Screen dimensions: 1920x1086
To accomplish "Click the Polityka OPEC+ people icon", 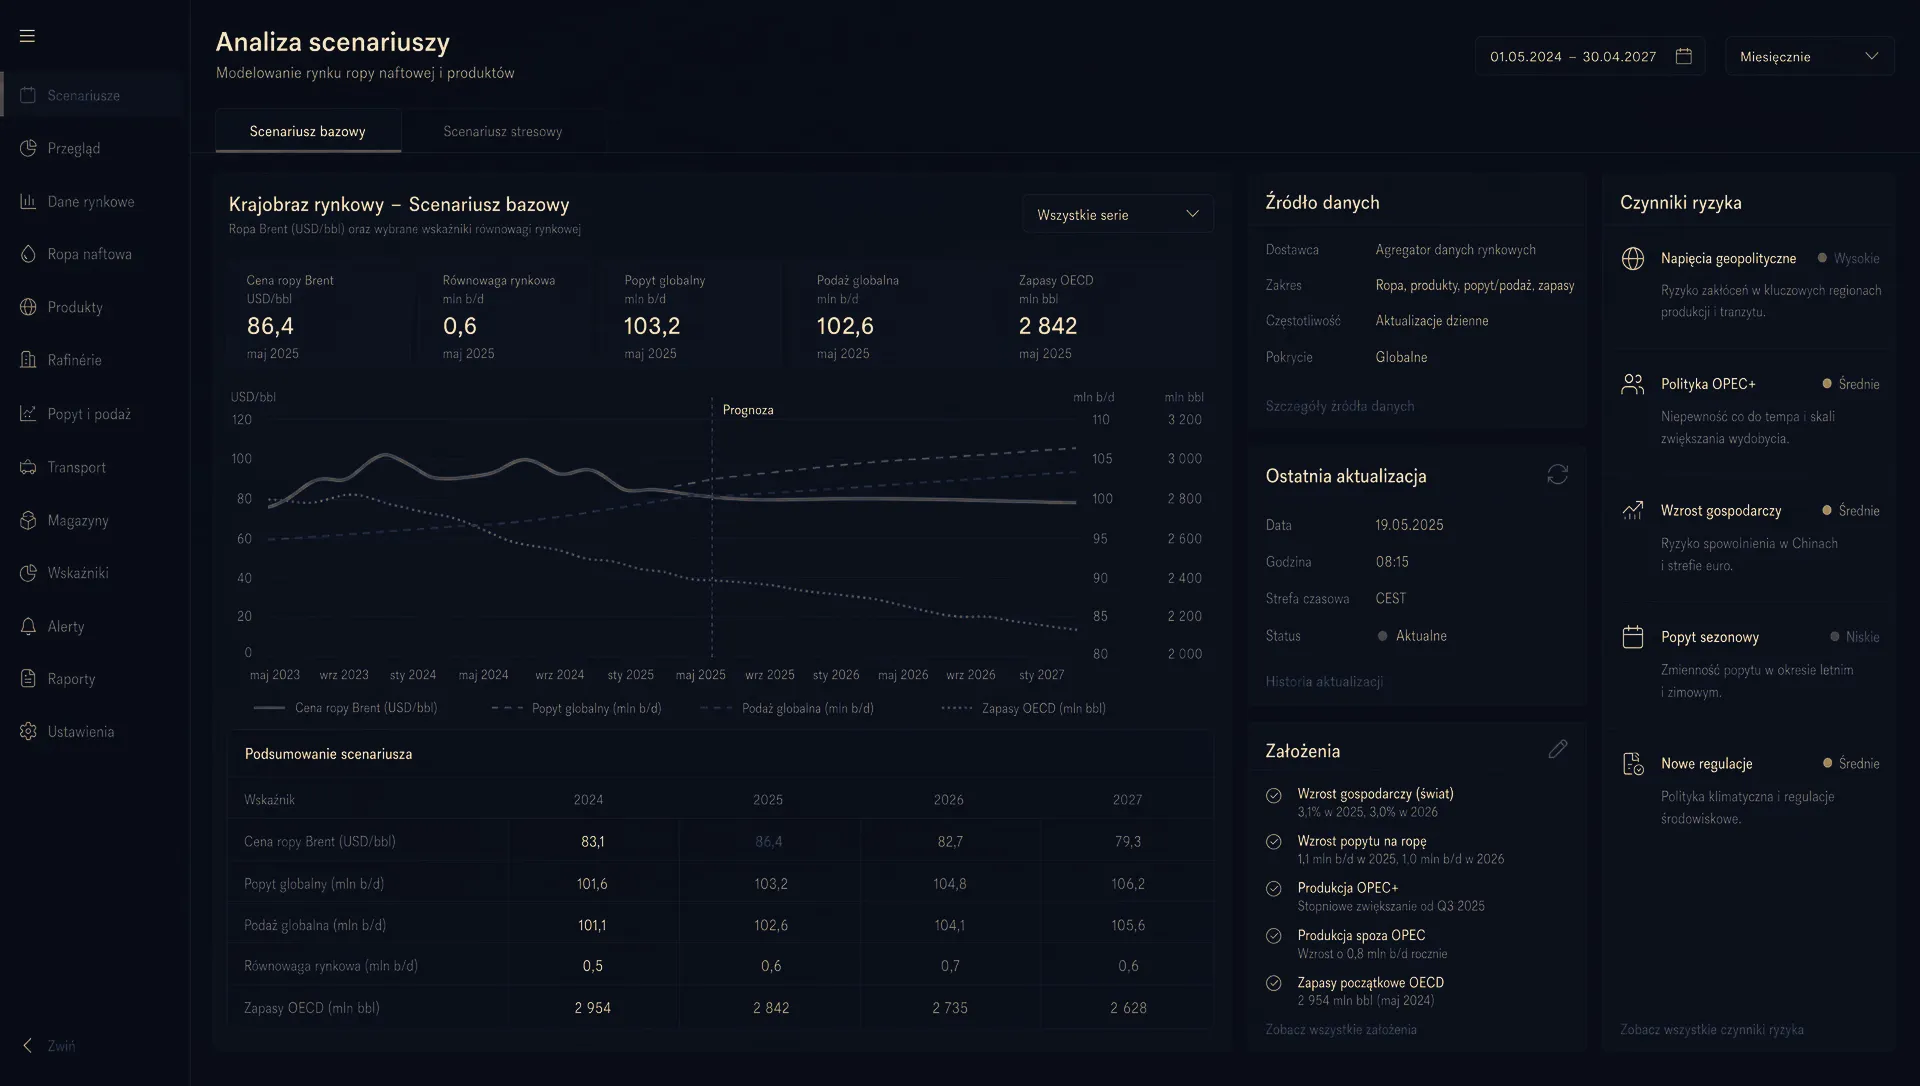I will pos(1633,384).
